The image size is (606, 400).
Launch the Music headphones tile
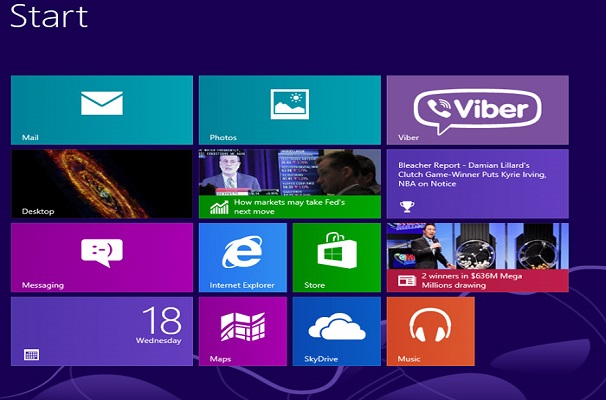430,331
